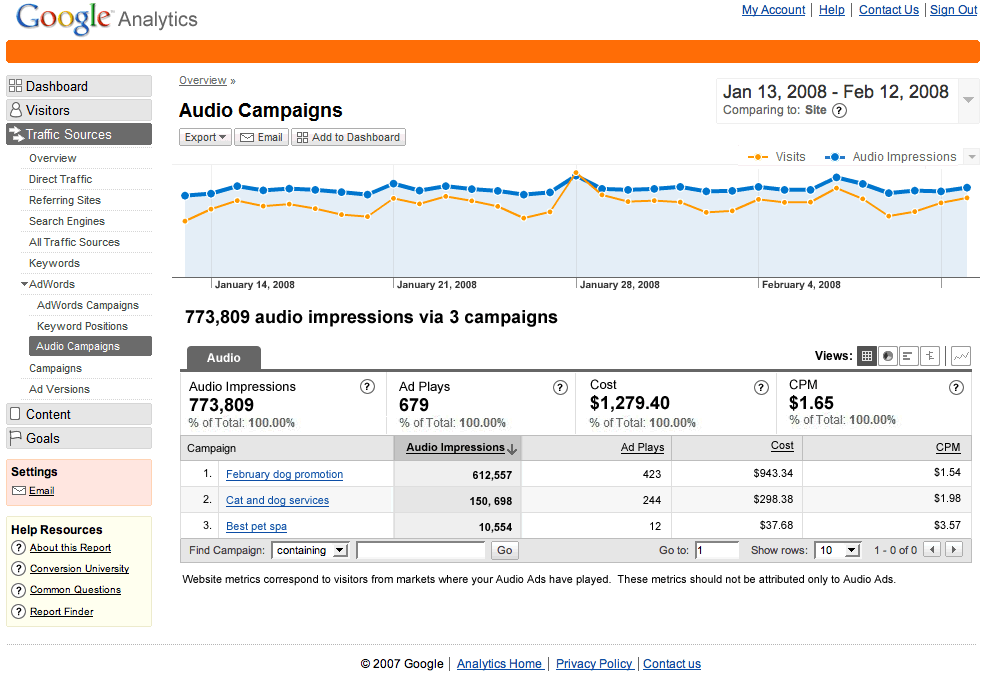Open the Privacy Policy footer link

point(594,664)
